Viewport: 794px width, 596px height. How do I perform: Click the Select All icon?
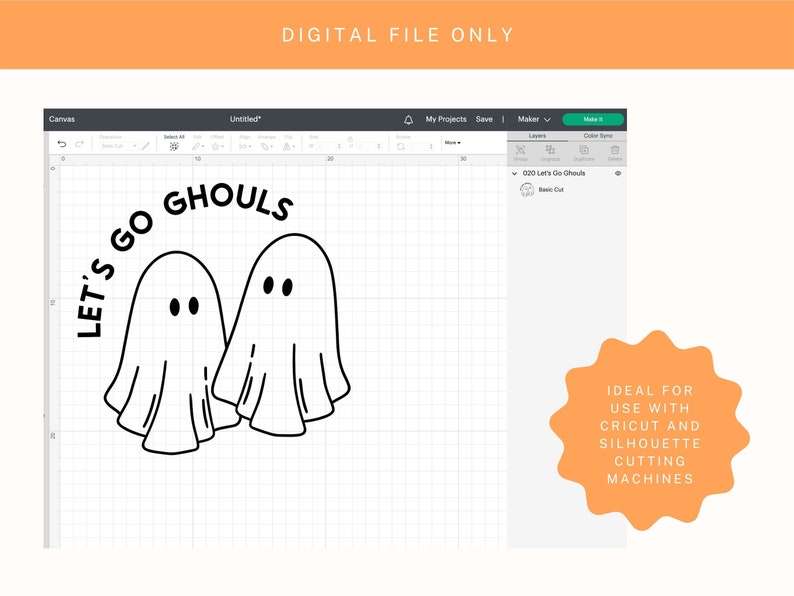point(174,146)
